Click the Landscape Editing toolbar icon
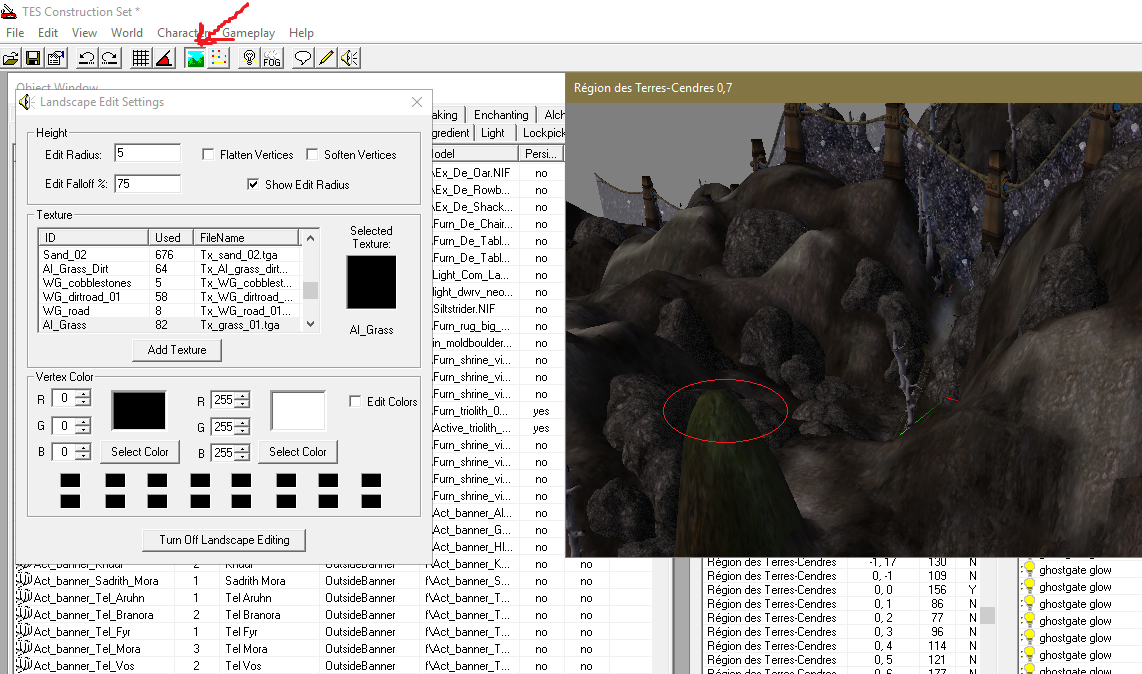Image resolution: width=1142 pixels, height=674 pixels. pyautogui.click(x=194, y=58)
